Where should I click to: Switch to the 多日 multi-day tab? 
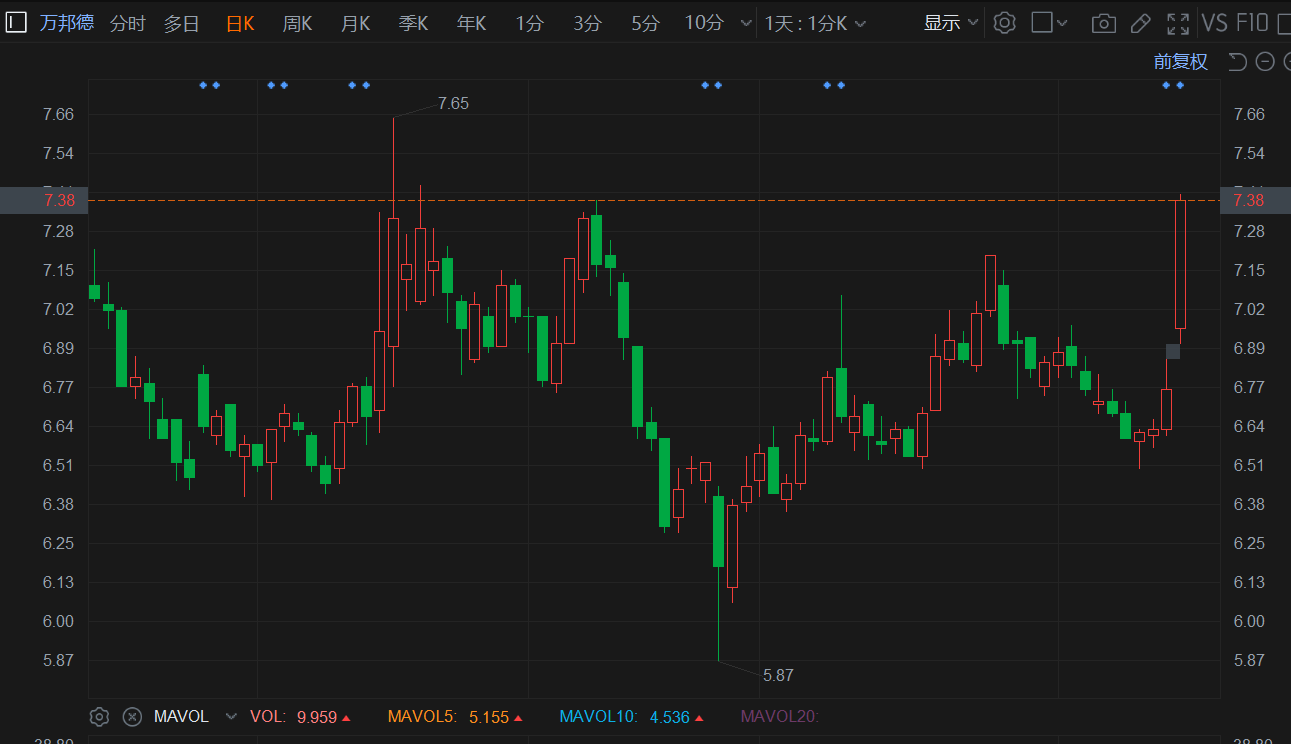point(182,23)
